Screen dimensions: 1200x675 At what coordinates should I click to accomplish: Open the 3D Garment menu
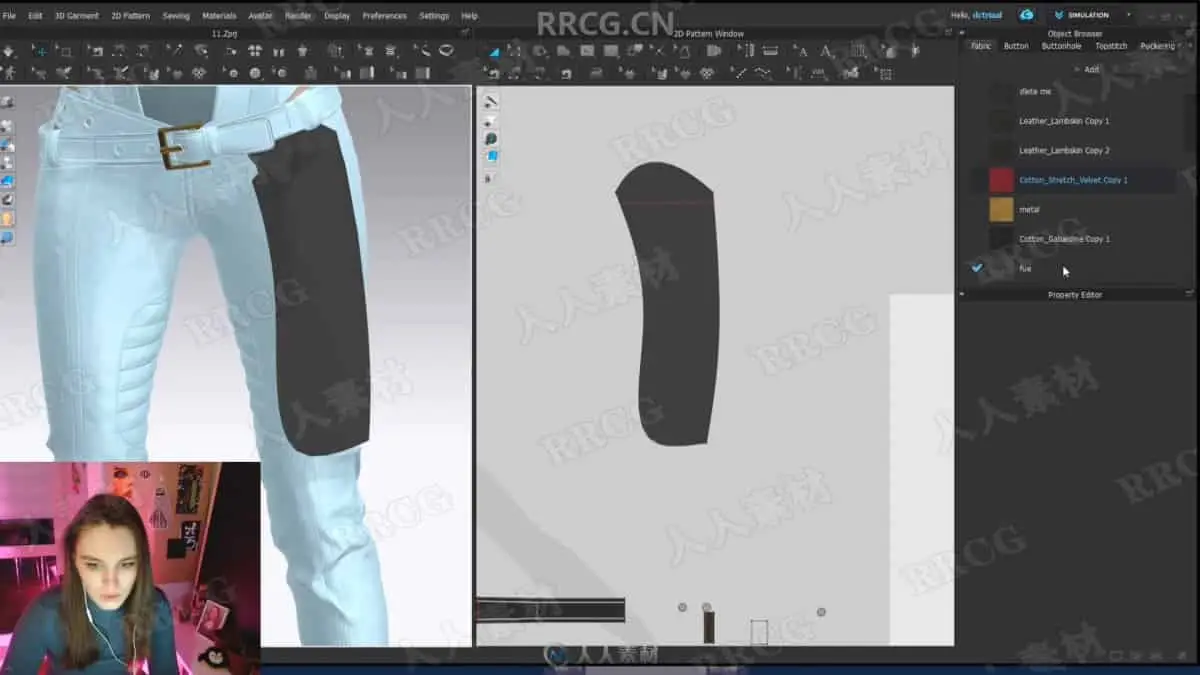[x=76, y=16]
